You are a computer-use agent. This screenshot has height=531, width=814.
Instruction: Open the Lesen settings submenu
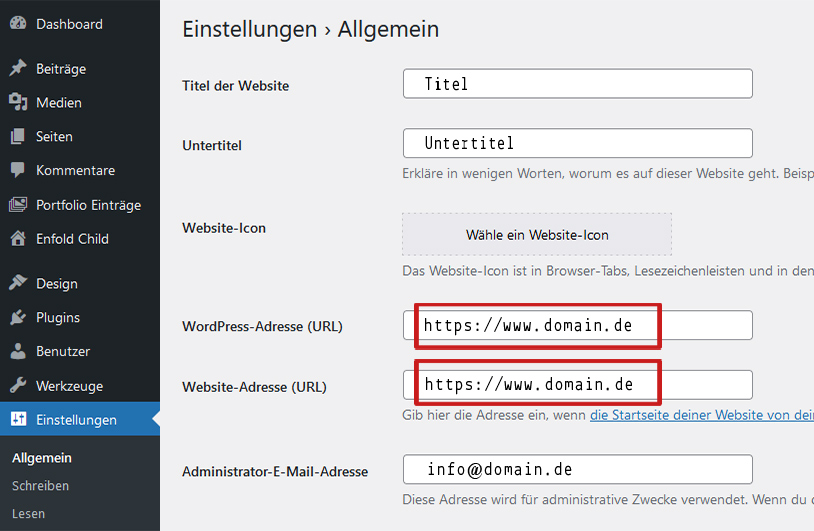point(28,514)
